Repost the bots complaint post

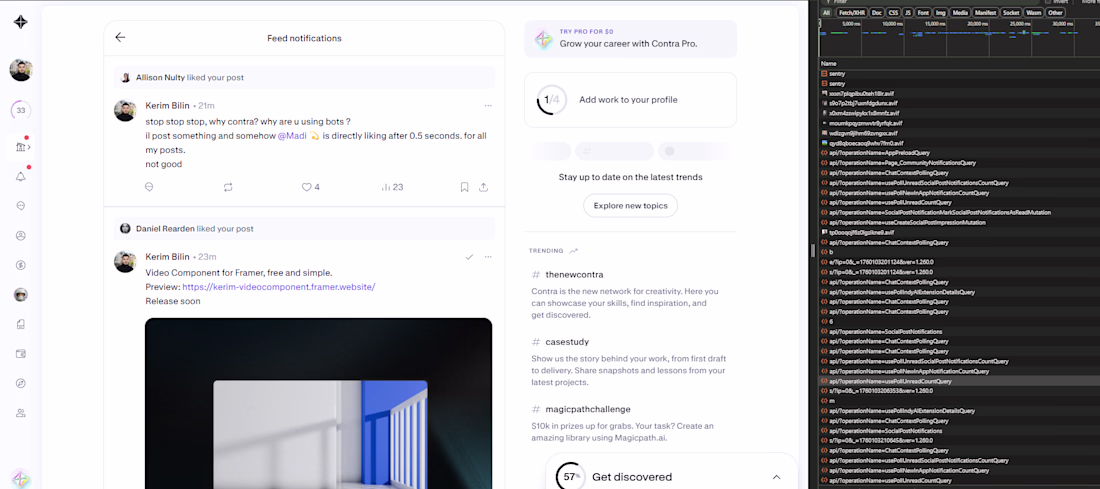[228, 187]
